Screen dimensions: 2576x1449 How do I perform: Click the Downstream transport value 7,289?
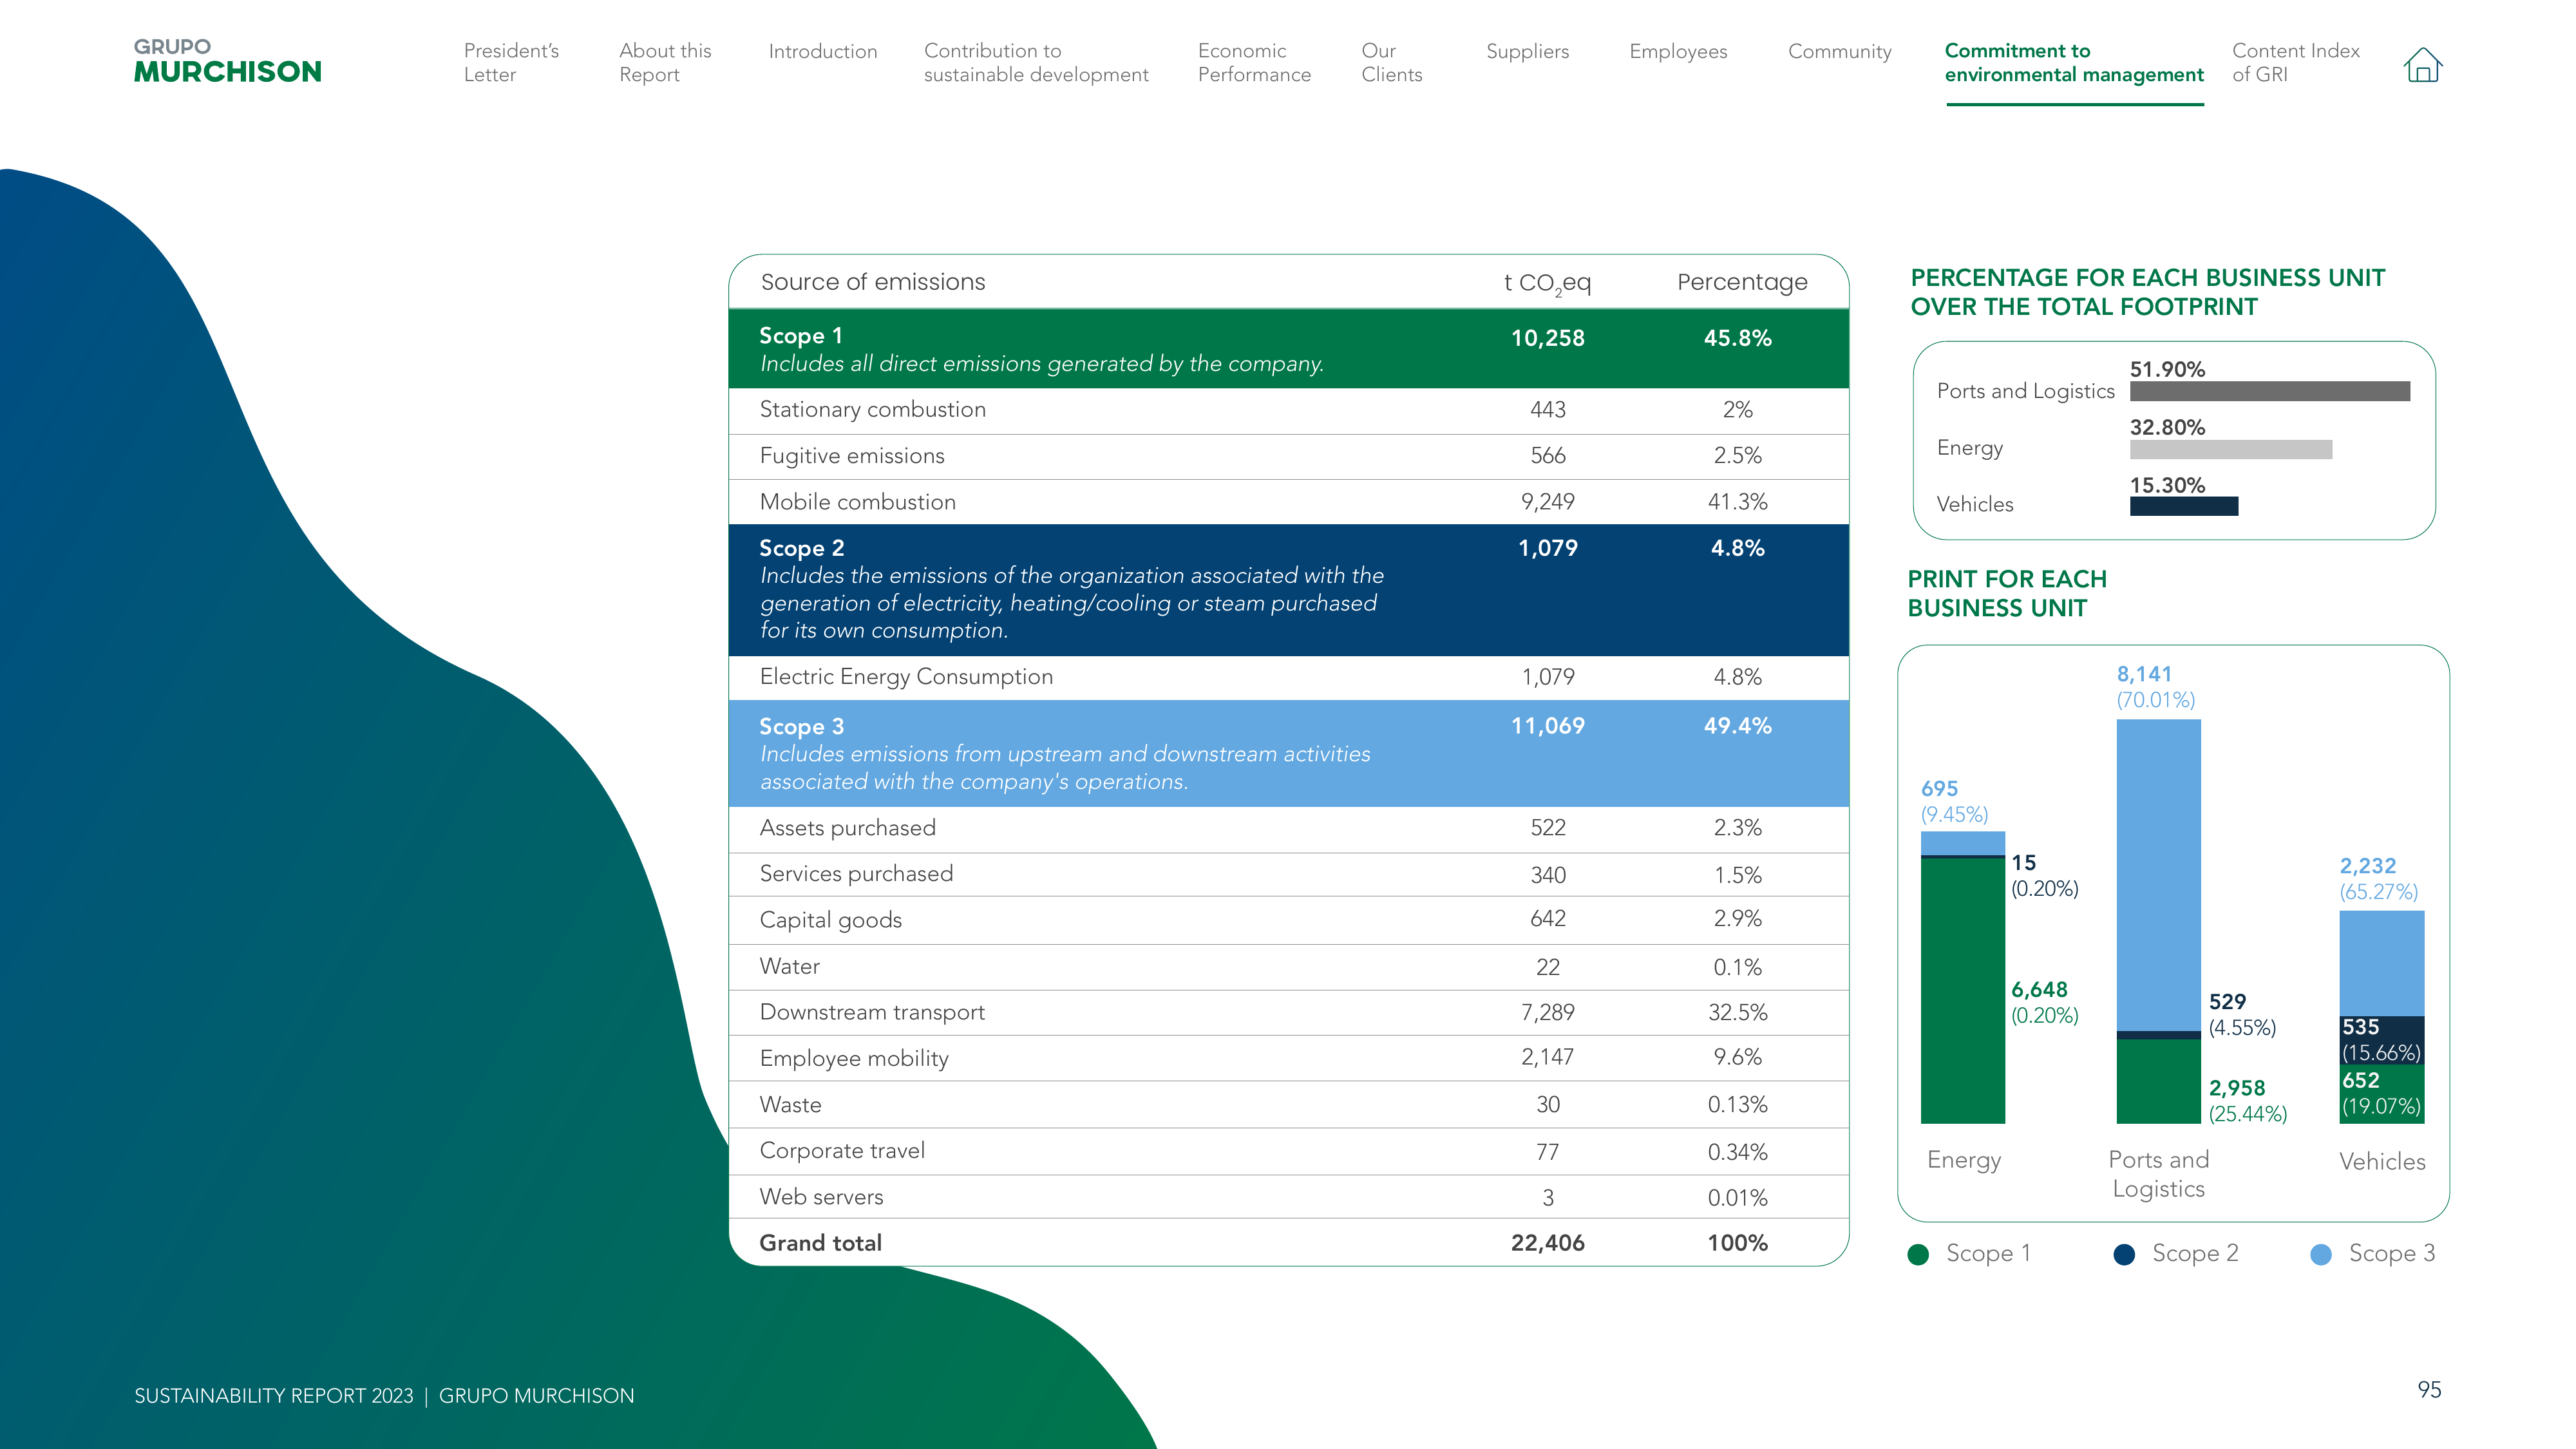(1547, 1013)
